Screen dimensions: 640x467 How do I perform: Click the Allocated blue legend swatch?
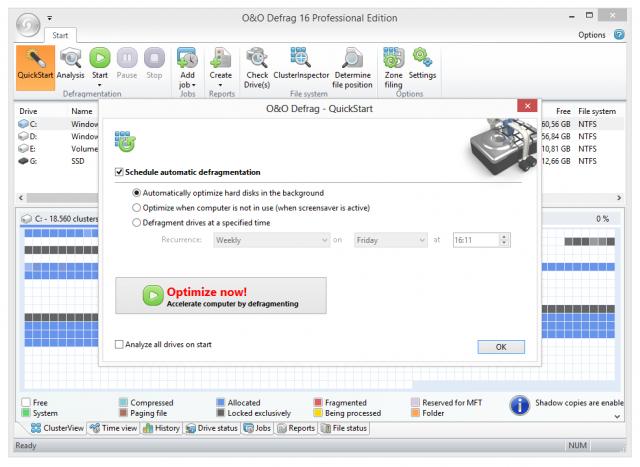220,403
